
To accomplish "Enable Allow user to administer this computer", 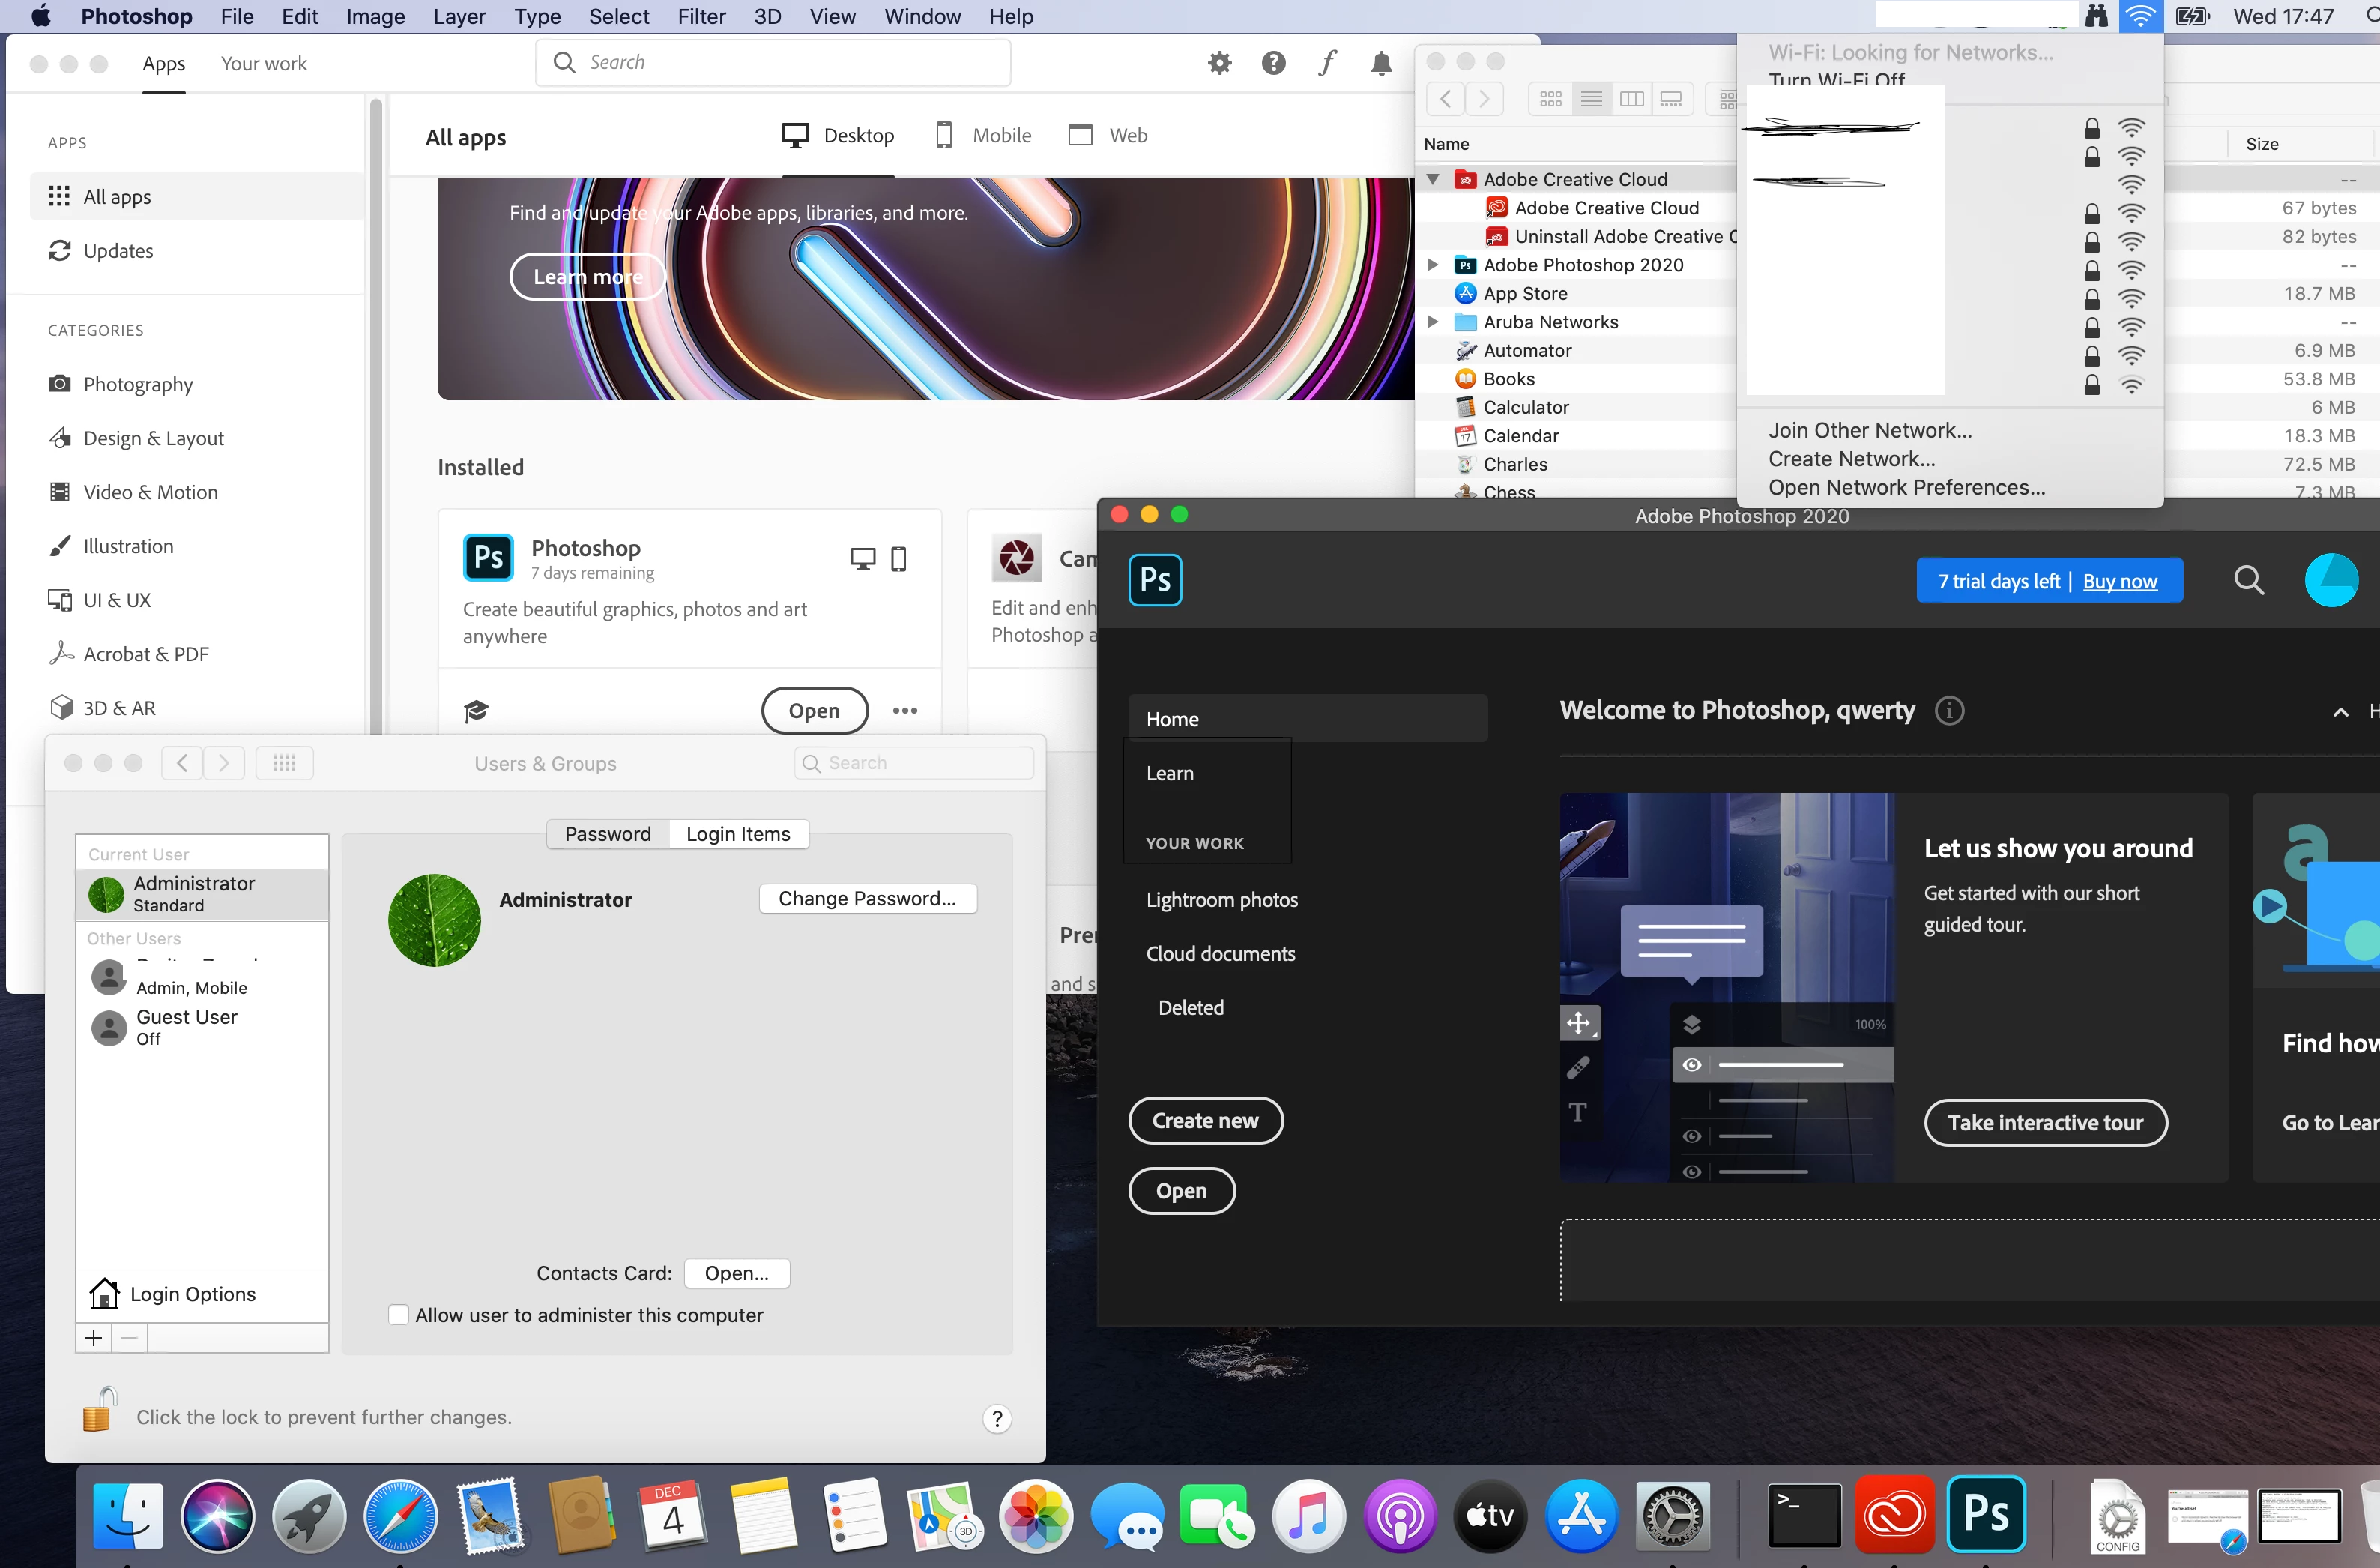I will tap(398, 1315).
